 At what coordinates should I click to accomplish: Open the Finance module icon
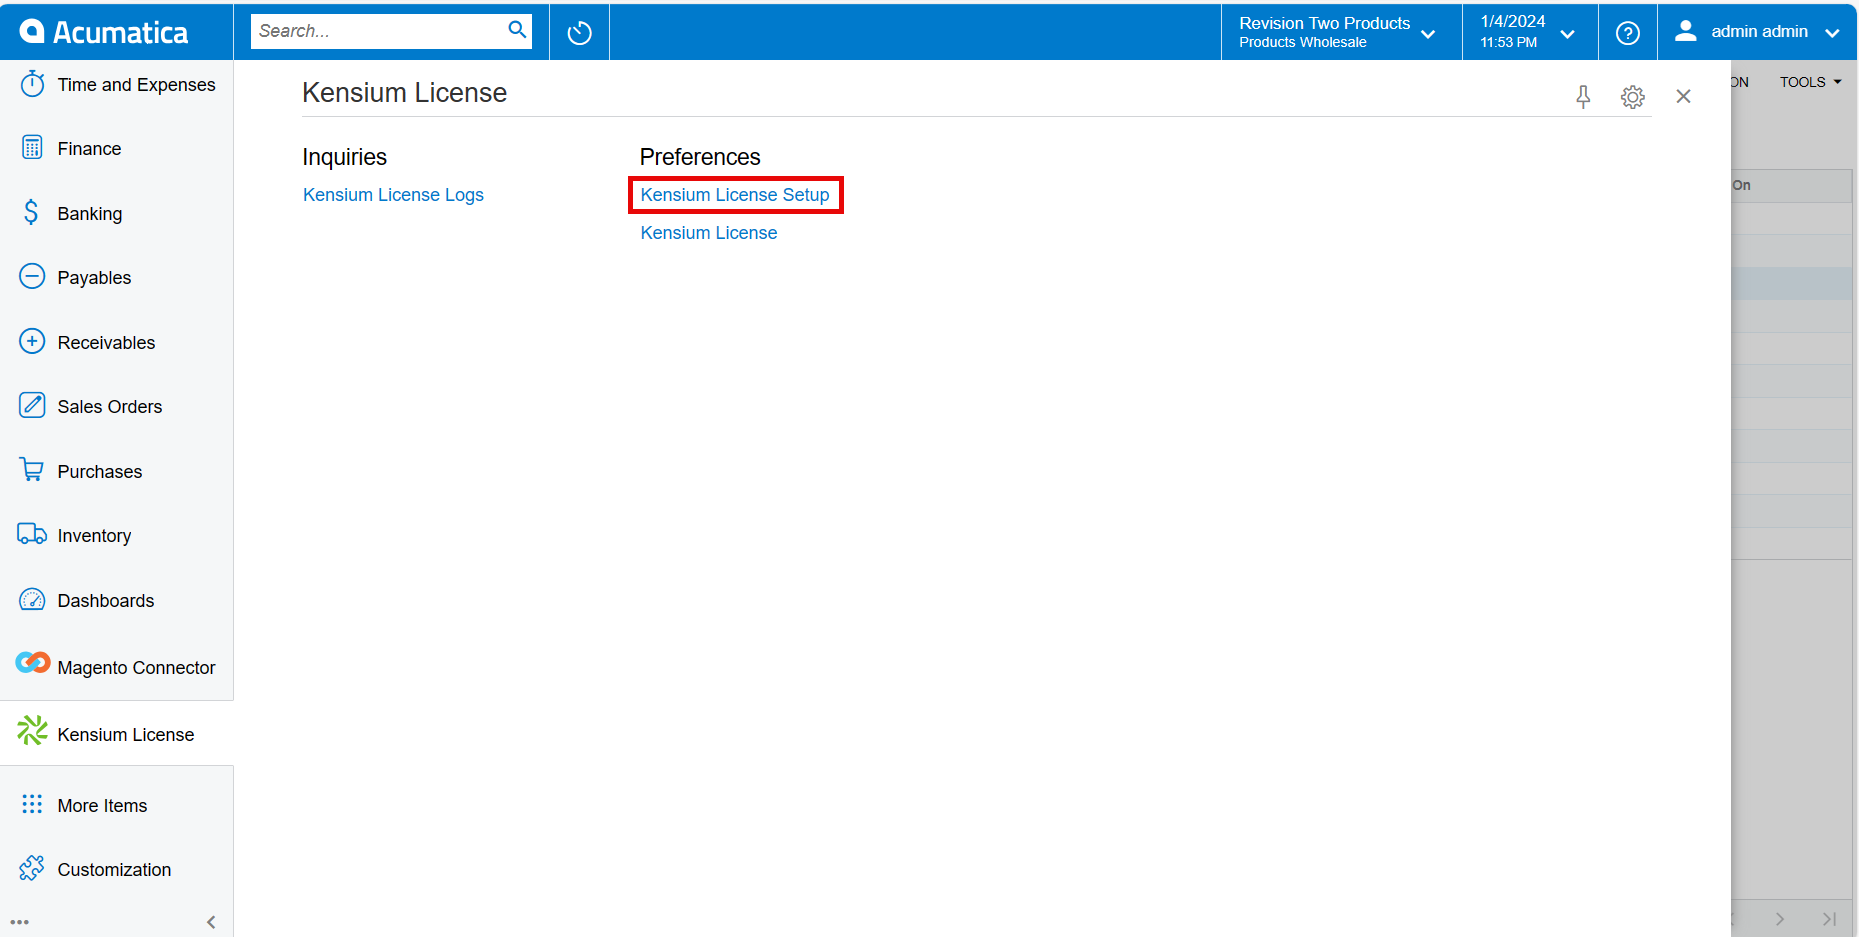point(32,147)
